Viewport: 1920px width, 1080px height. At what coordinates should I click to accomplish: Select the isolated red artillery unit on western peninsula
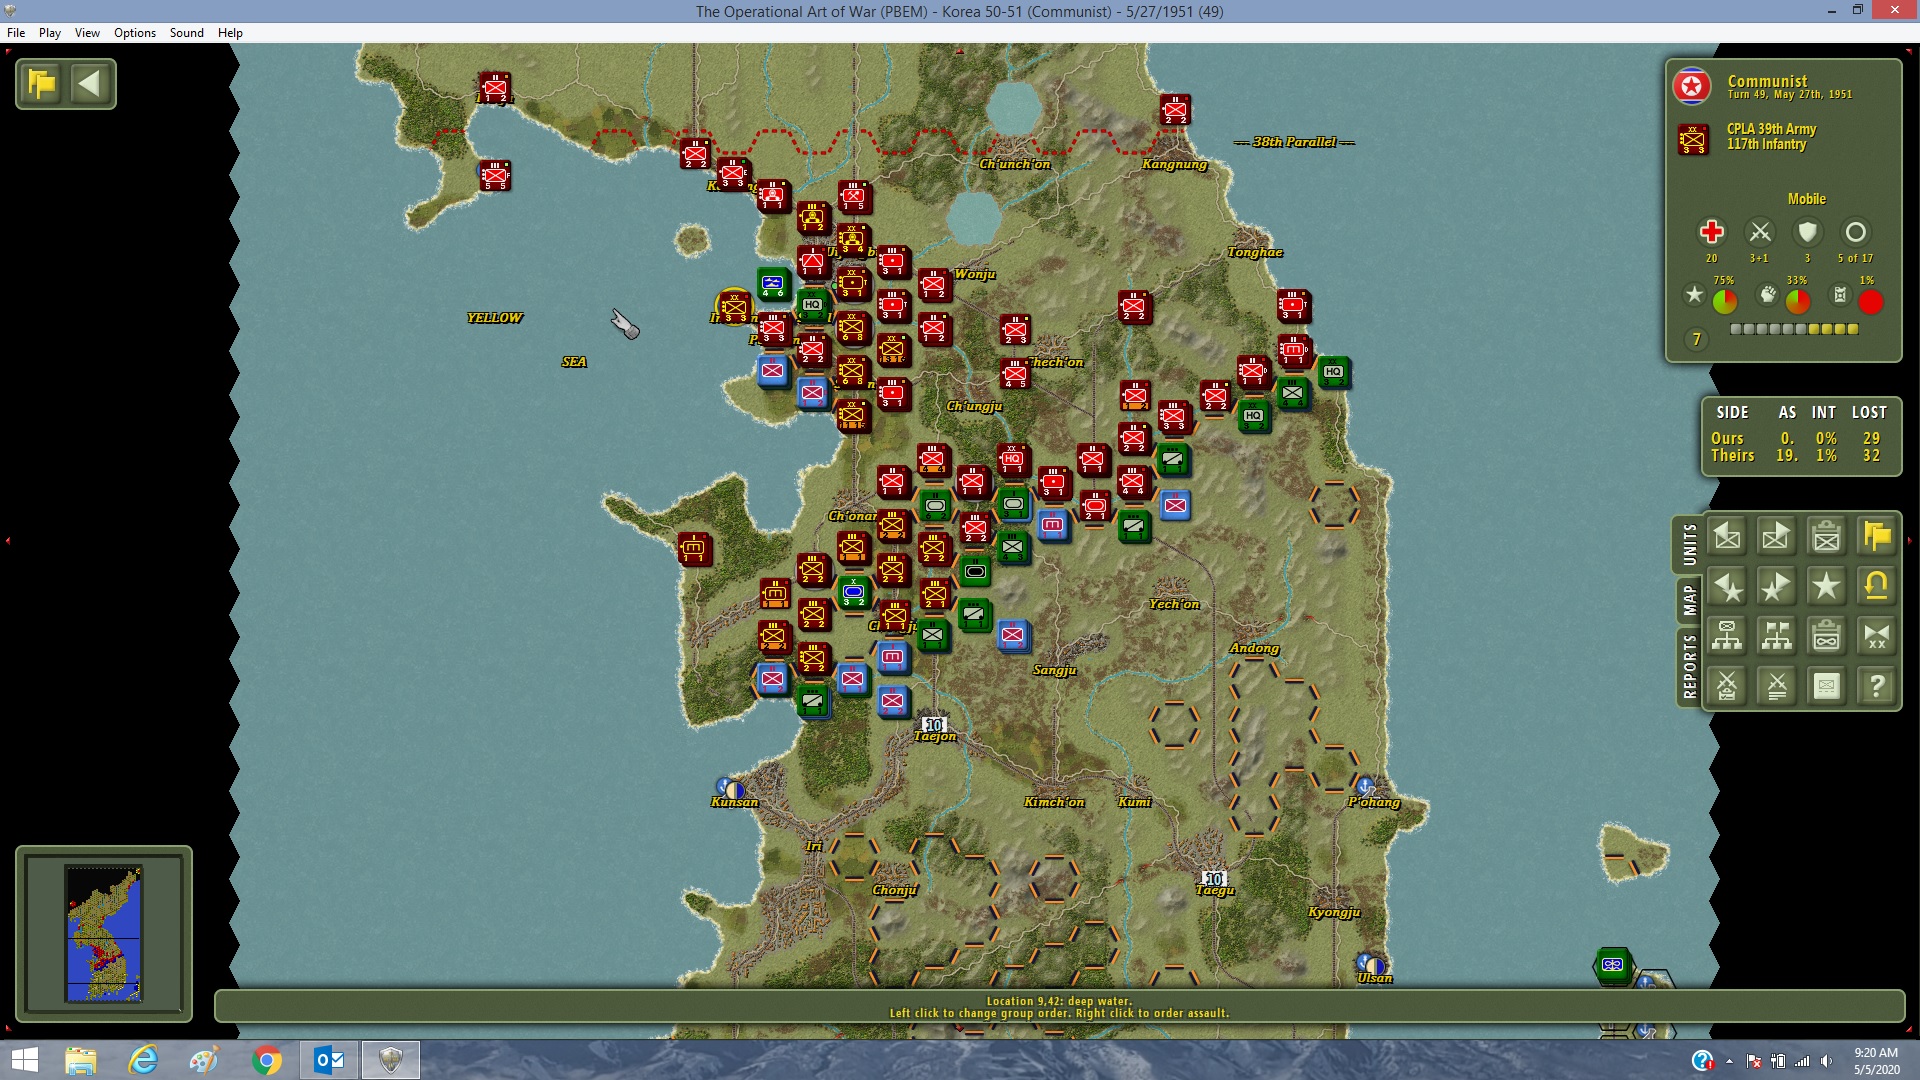point(694,548)
